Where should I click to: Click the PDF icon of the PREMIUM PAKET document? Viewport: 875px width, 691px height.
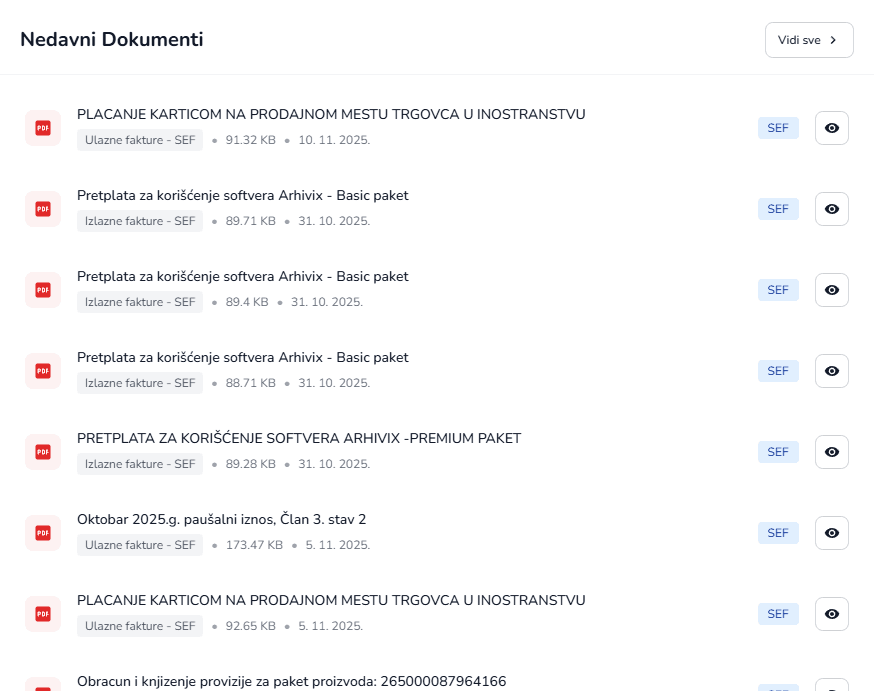(x=43, y=452)
